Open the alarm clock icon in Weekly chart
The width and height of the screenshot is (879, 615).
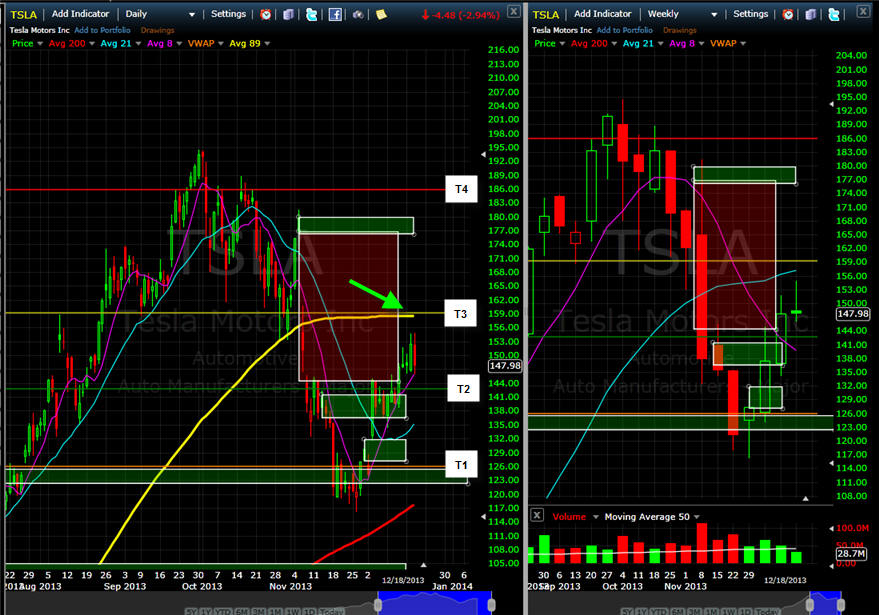[788, 15]
